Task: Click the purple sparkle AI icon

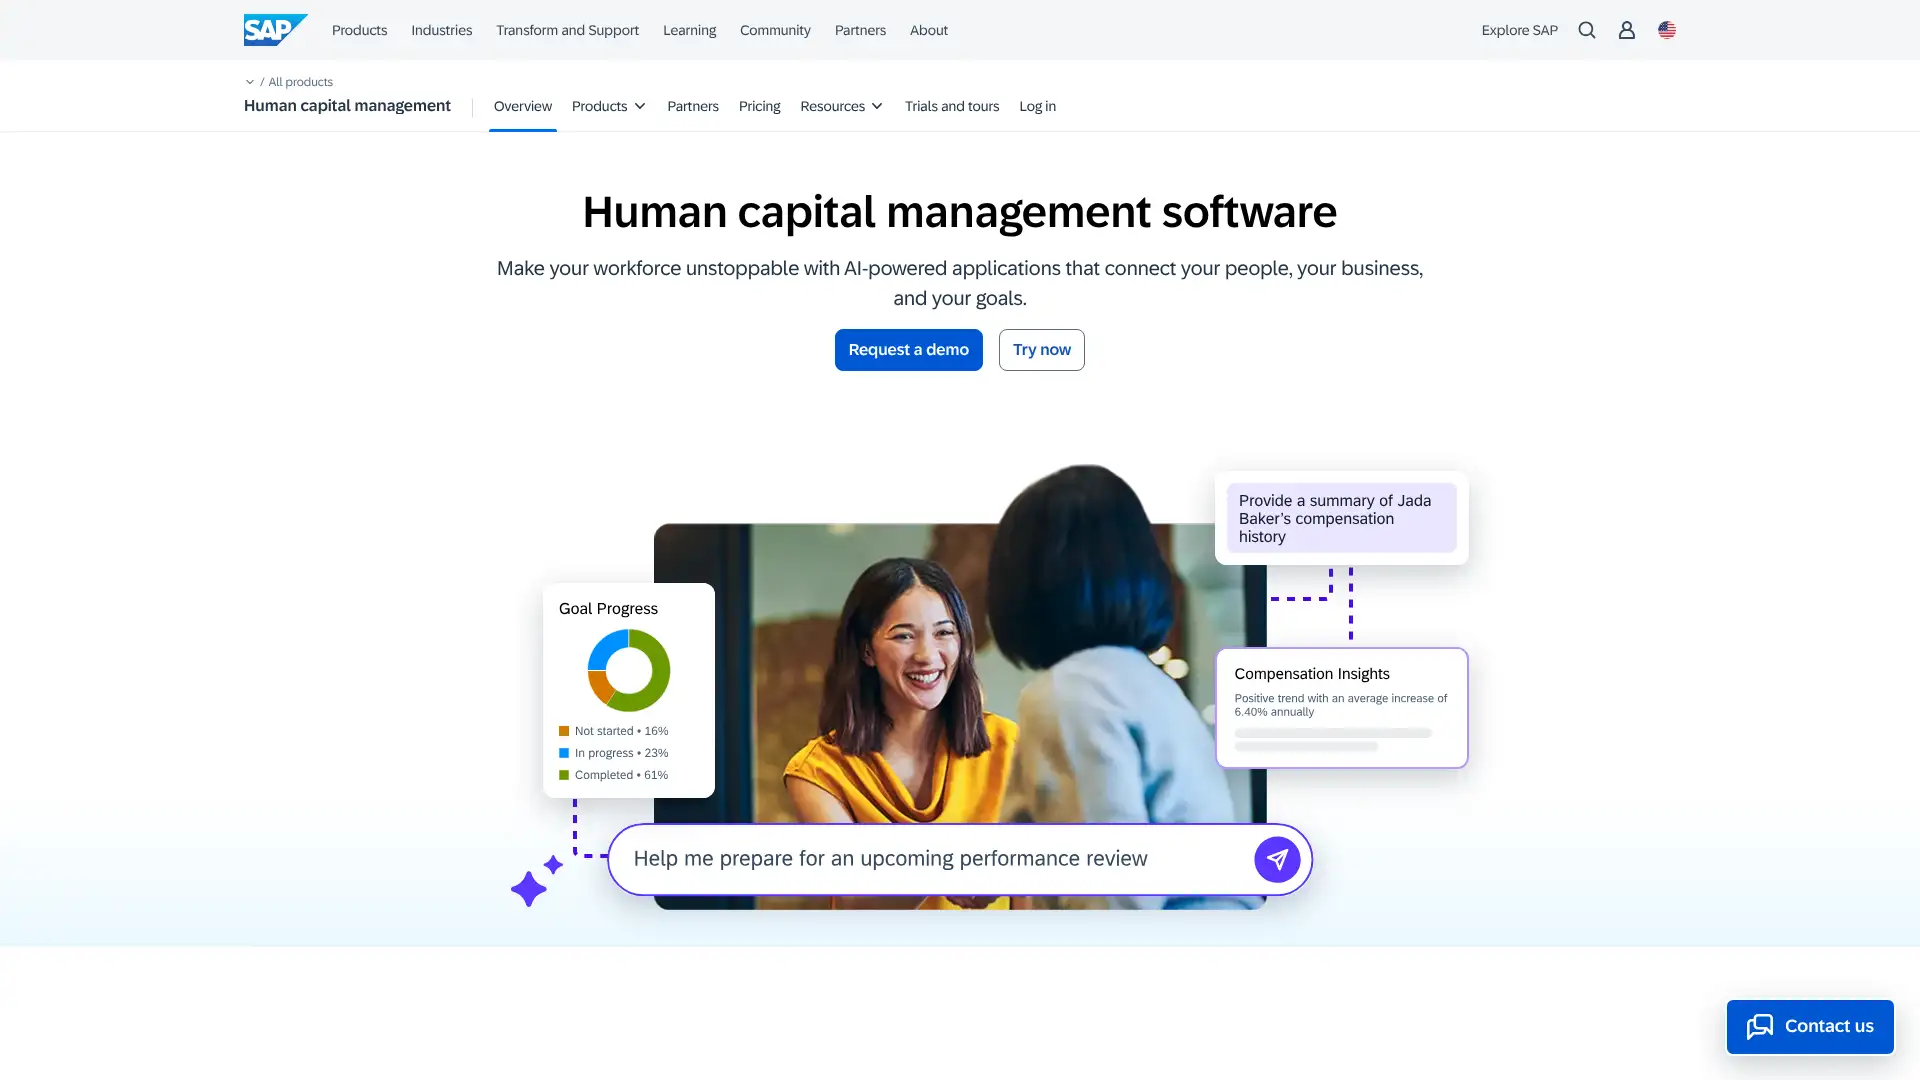Action: click(x=536, y=881)
